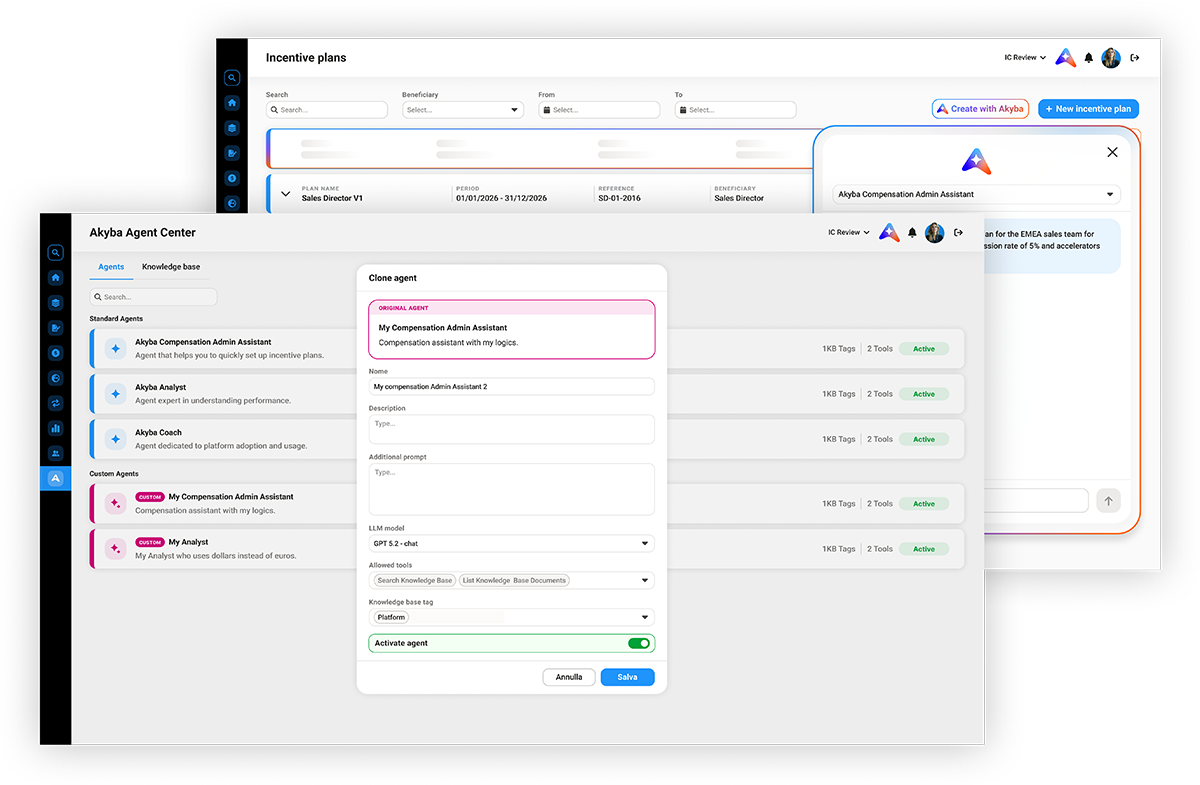Viewport: 1200px width, 785px height.
Task: Open the LLM model dropdown
Action: point(511,543)
